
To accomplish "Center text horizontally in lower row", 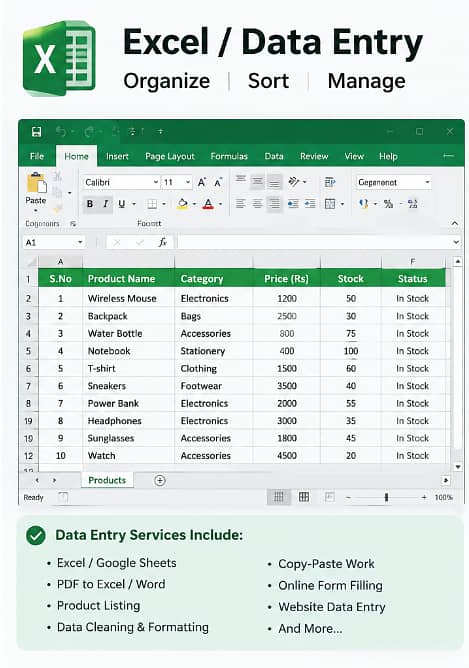I will coord(257,204).
